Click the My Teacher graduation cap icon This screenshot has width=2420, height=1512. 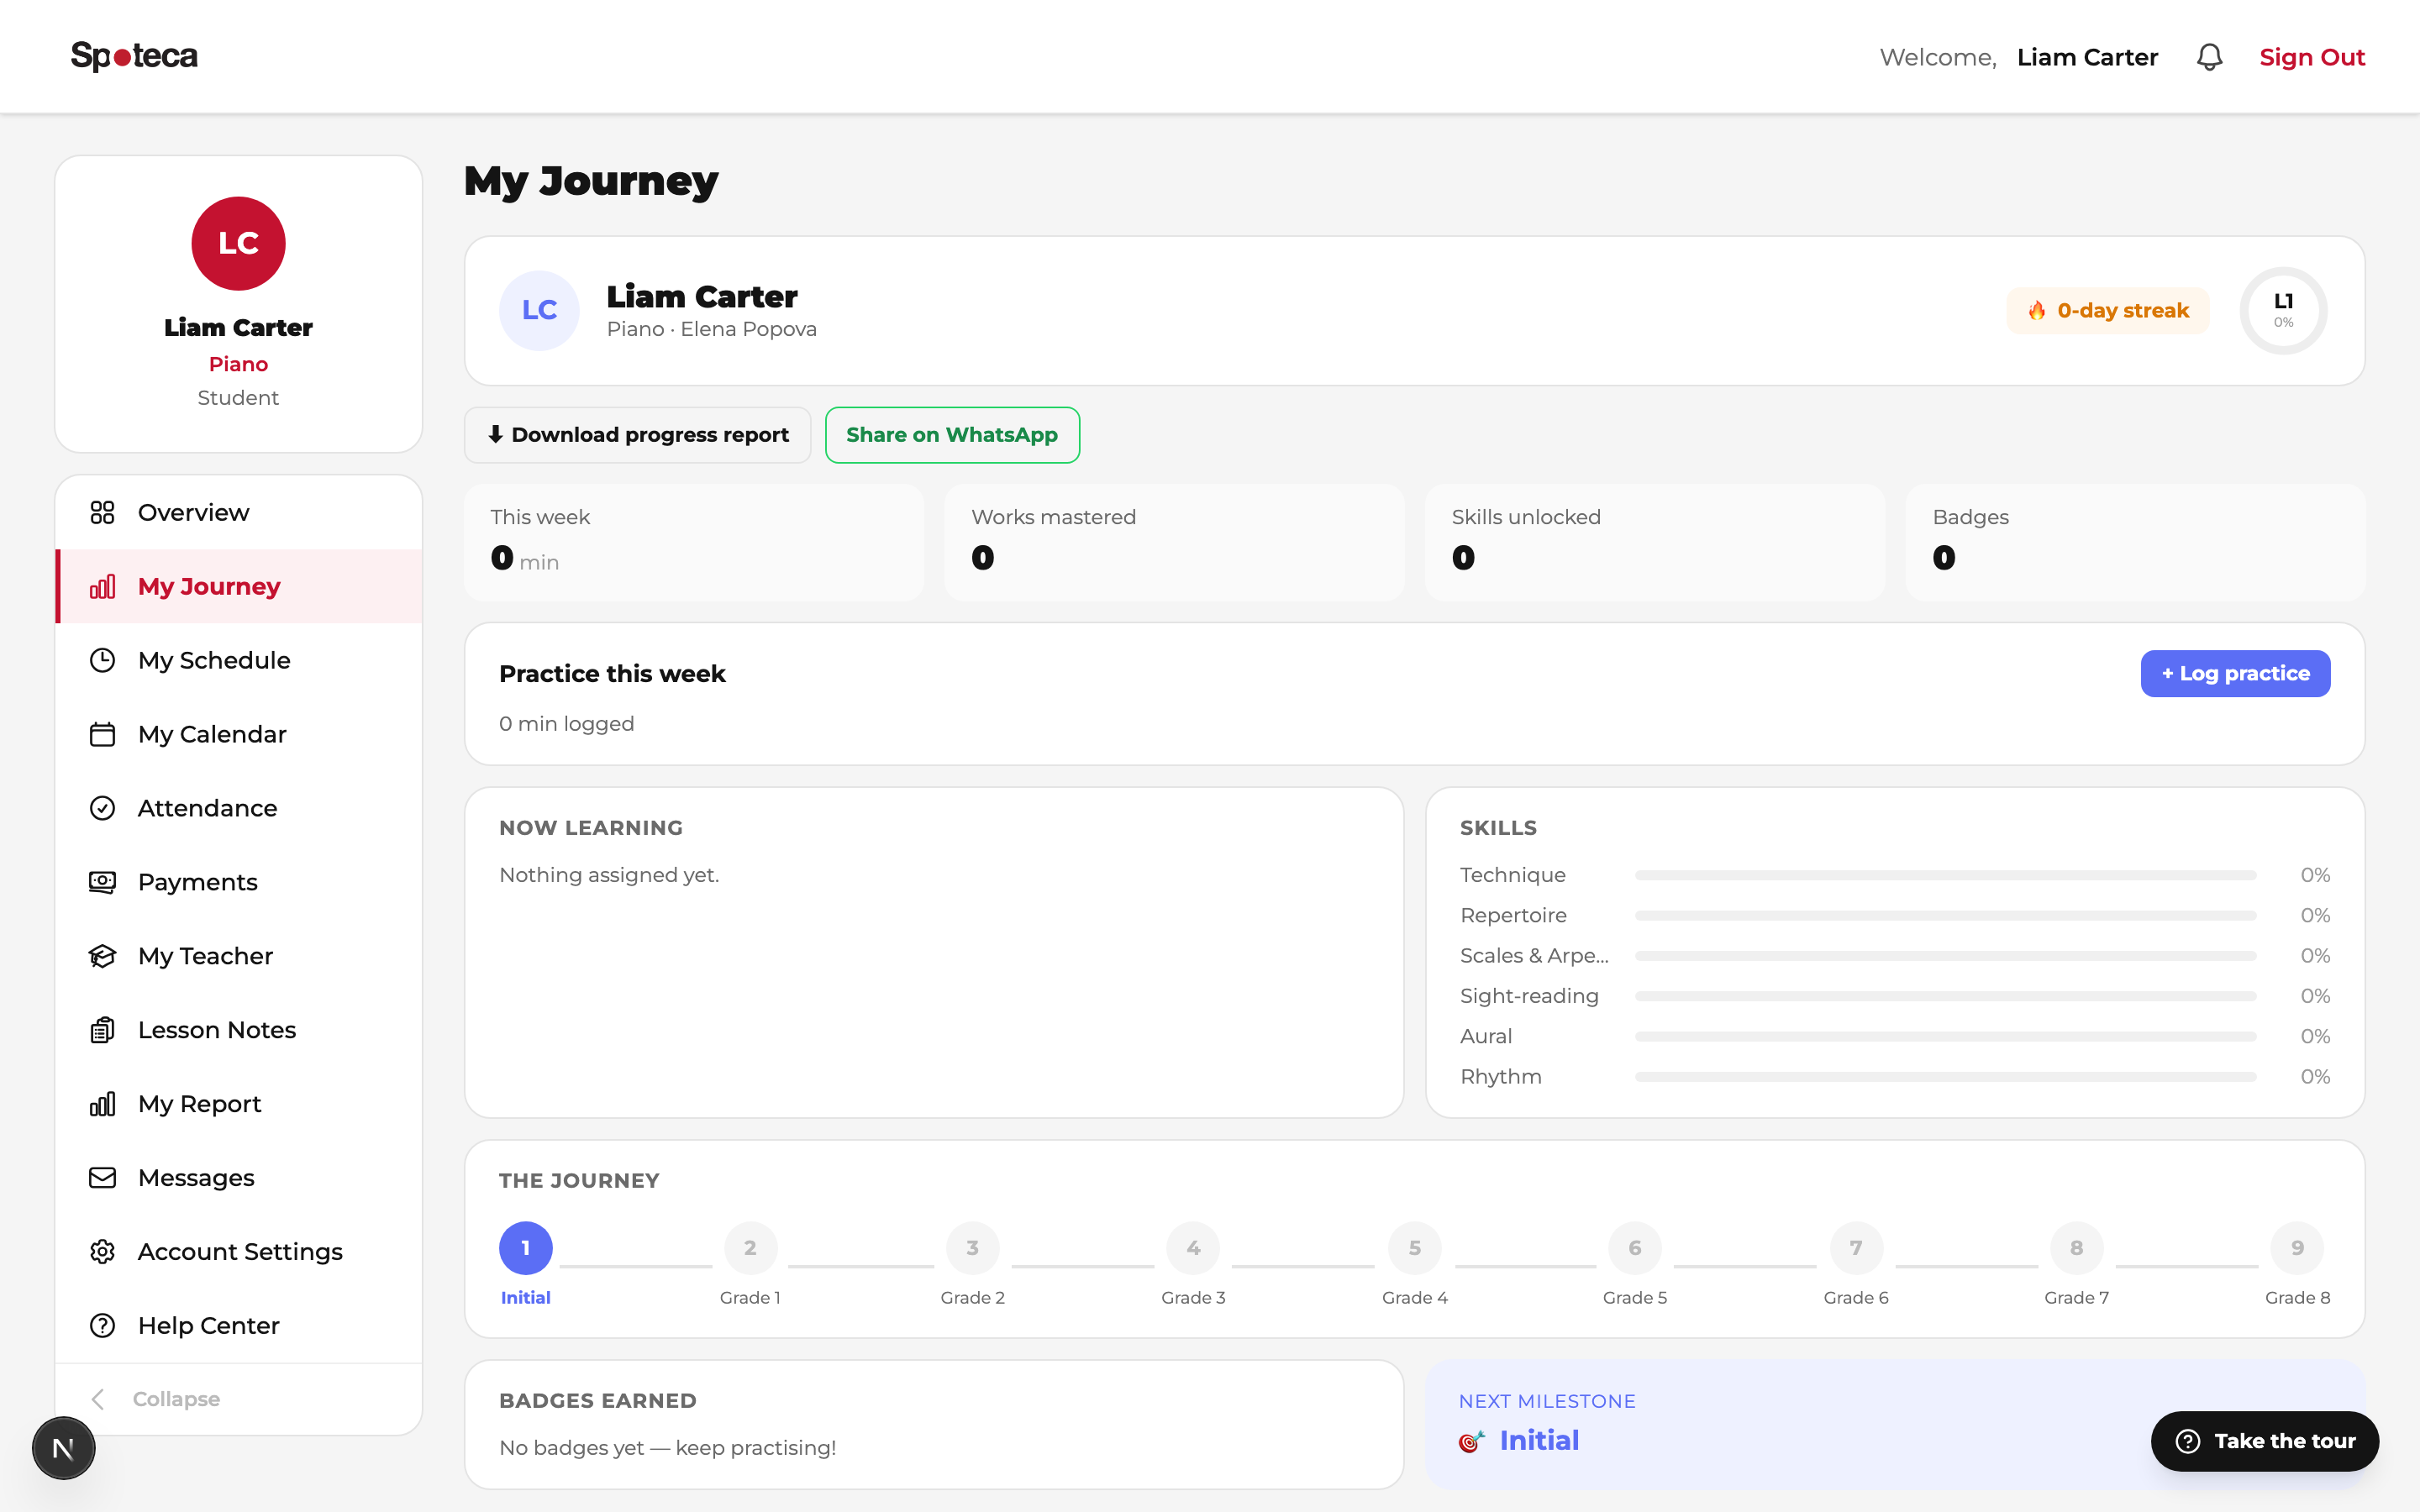coord(102,956)
